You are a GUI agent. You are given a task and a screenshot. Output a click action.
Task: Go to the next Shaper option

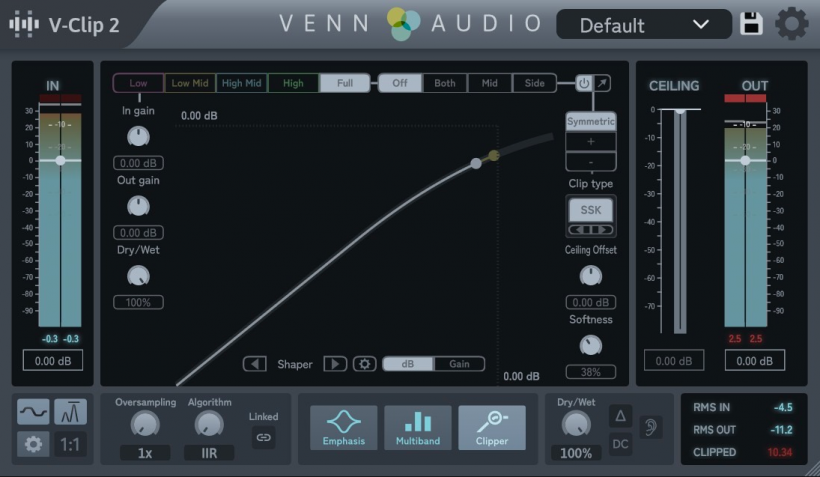[x=335, y=364]
